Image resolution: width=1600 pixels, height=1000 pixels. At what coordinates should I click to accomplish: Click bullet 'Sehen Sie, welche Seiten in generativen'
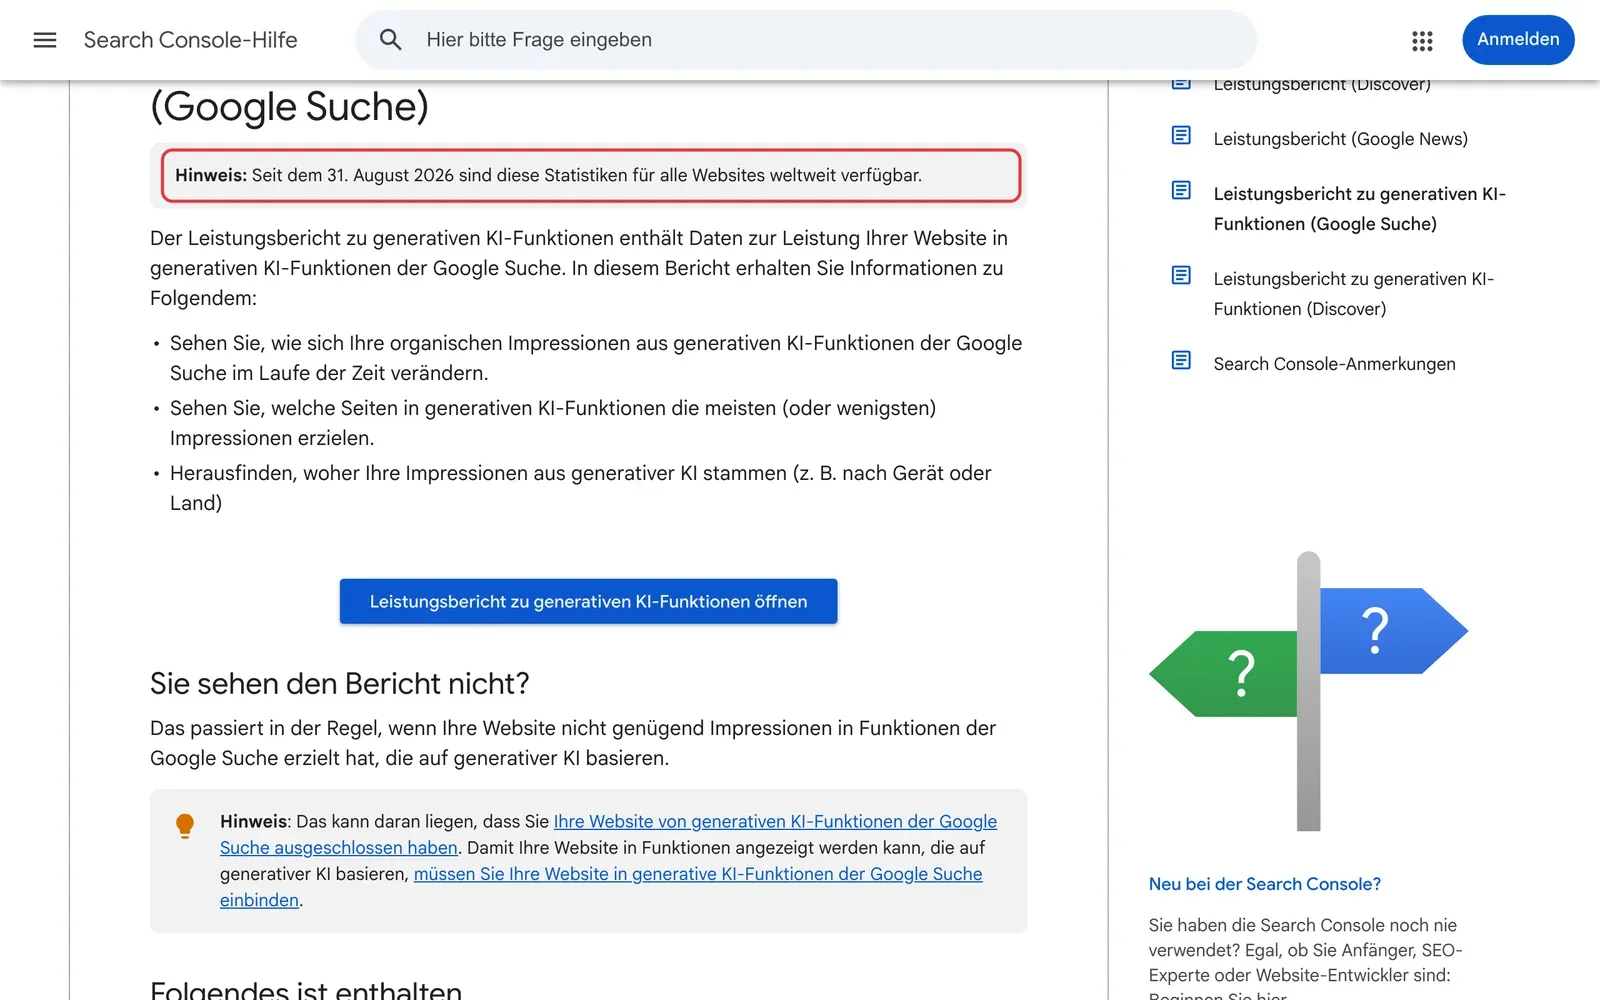(553, 423)
